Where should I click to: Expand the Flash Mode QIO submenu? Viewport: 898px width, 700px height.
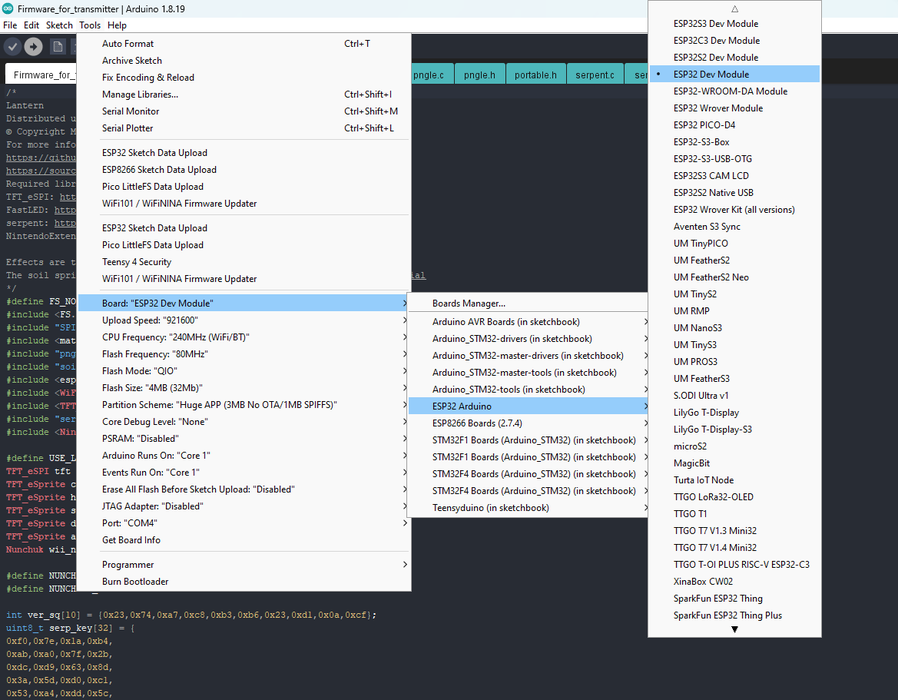[244, 371]
